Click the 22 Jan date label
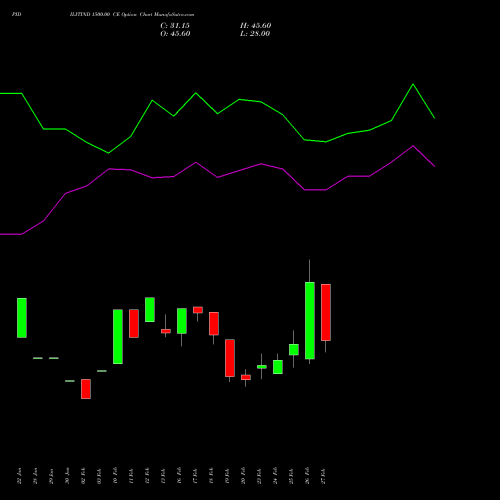 click(x=19, y=476)
